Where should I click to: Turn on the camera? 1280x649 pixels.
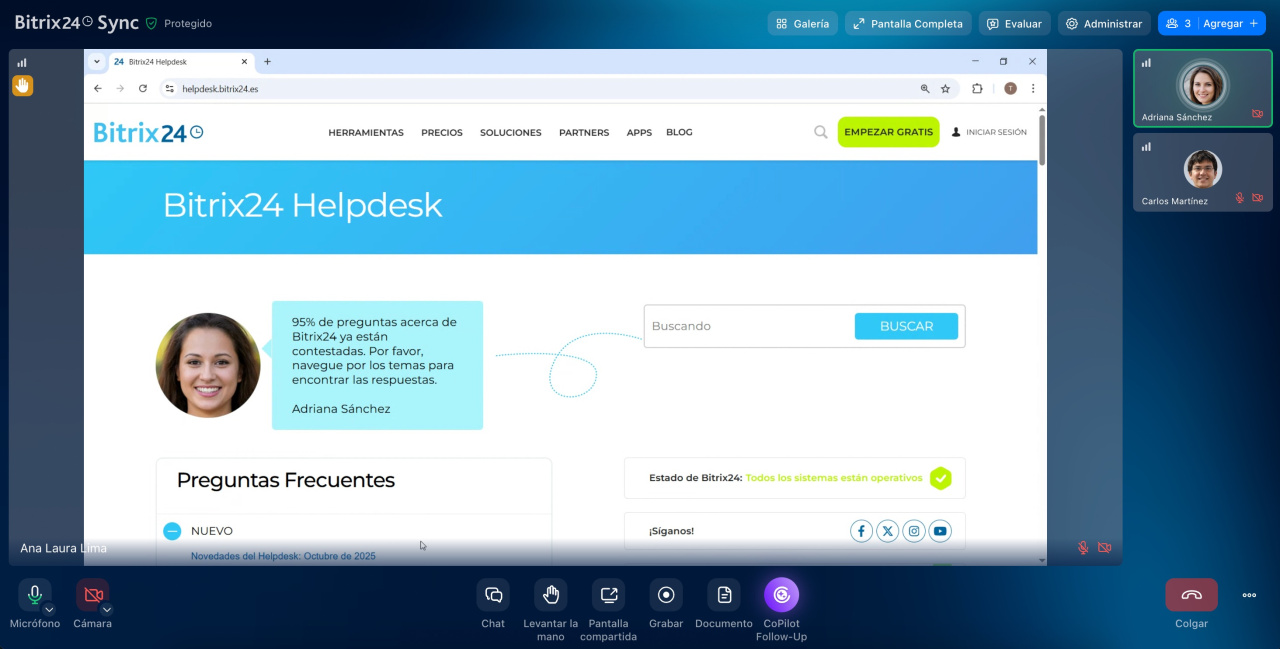tap(93, 594)
